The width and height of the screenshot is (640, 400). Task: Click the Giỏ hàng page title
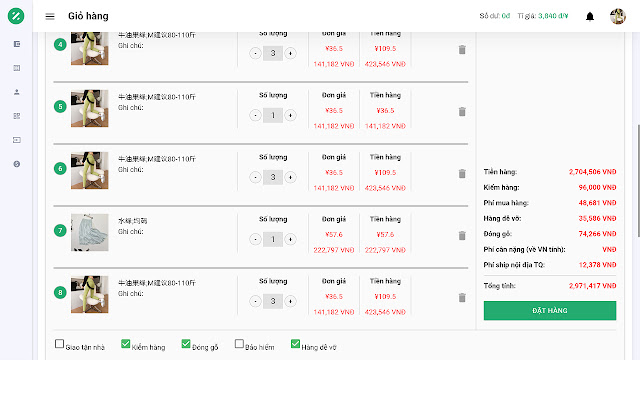pos(88,16)
